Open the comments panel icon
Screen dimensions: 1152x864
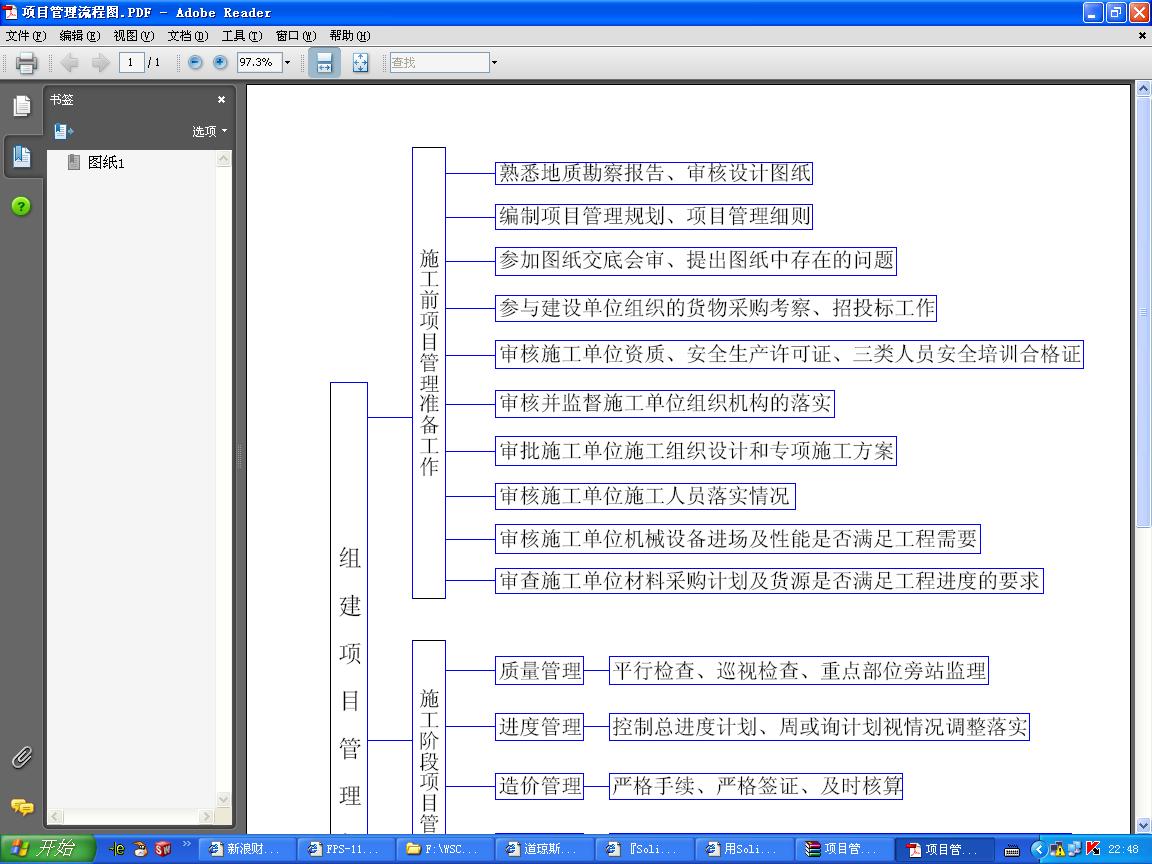pos(22,807)
